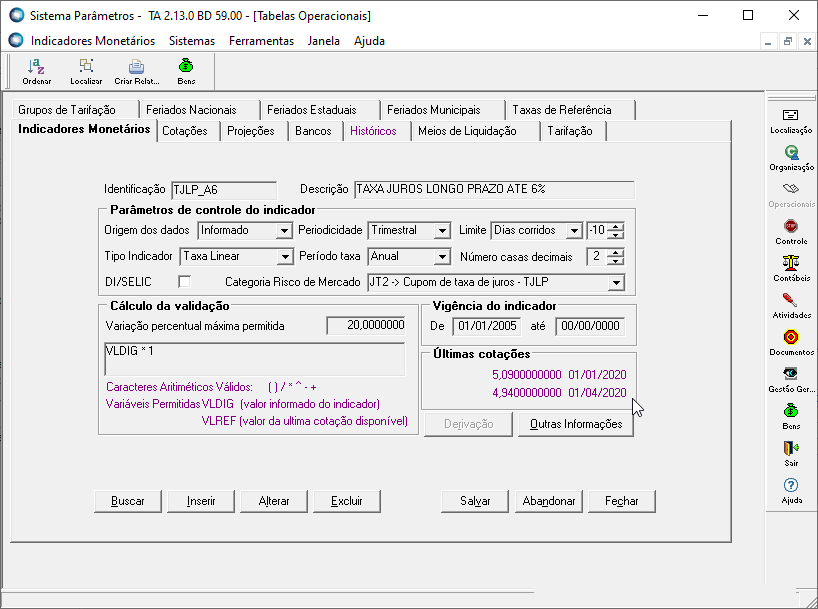Close the inner Tabelas Operacionais window
Image resolution: width=818 pixels, height=609 pixels.
[807, 41]
